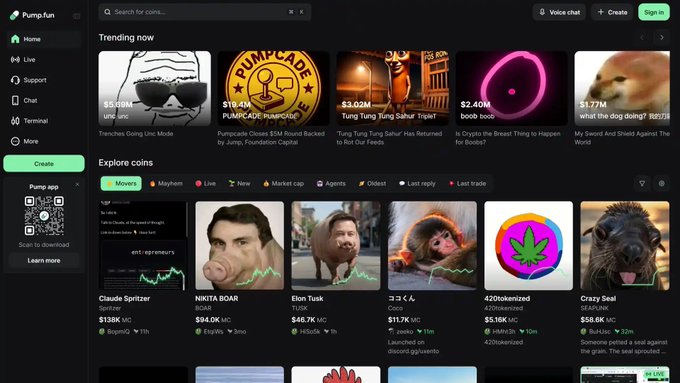Go to previous trending items arrow
This screenshot has width=680, height=383.
tap(642, 38)
